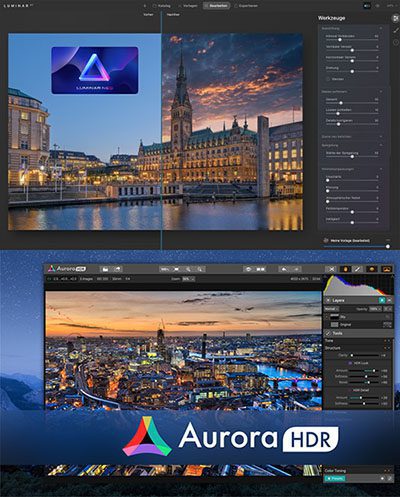Adjust the Vertikaler Versatz slider
The image size is (400, 497).
(352, 49)
